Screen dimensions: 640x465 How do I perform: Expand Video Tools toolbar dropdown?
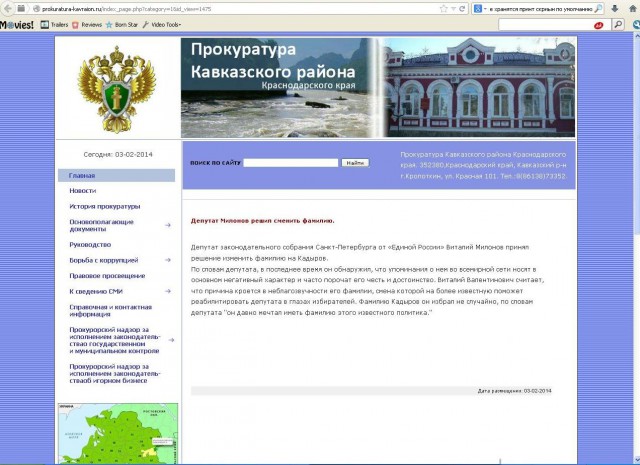click(x=162, y=25)
